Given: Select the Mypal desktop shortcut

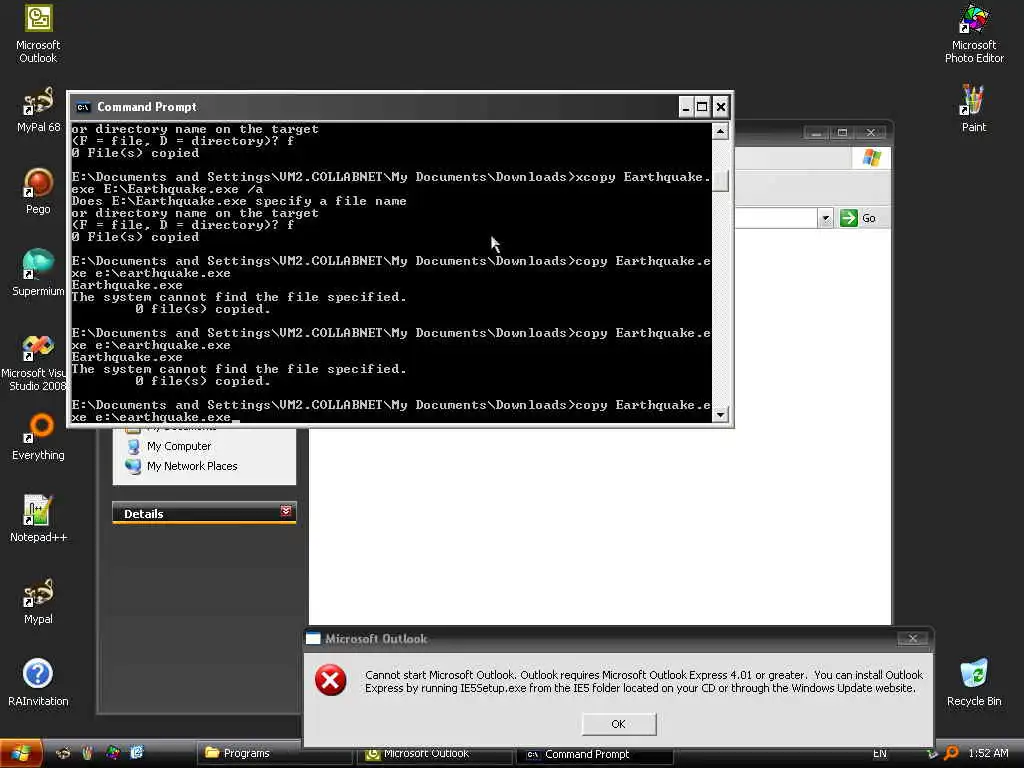Looking at the screenshot, I should (x=38, y=600).
